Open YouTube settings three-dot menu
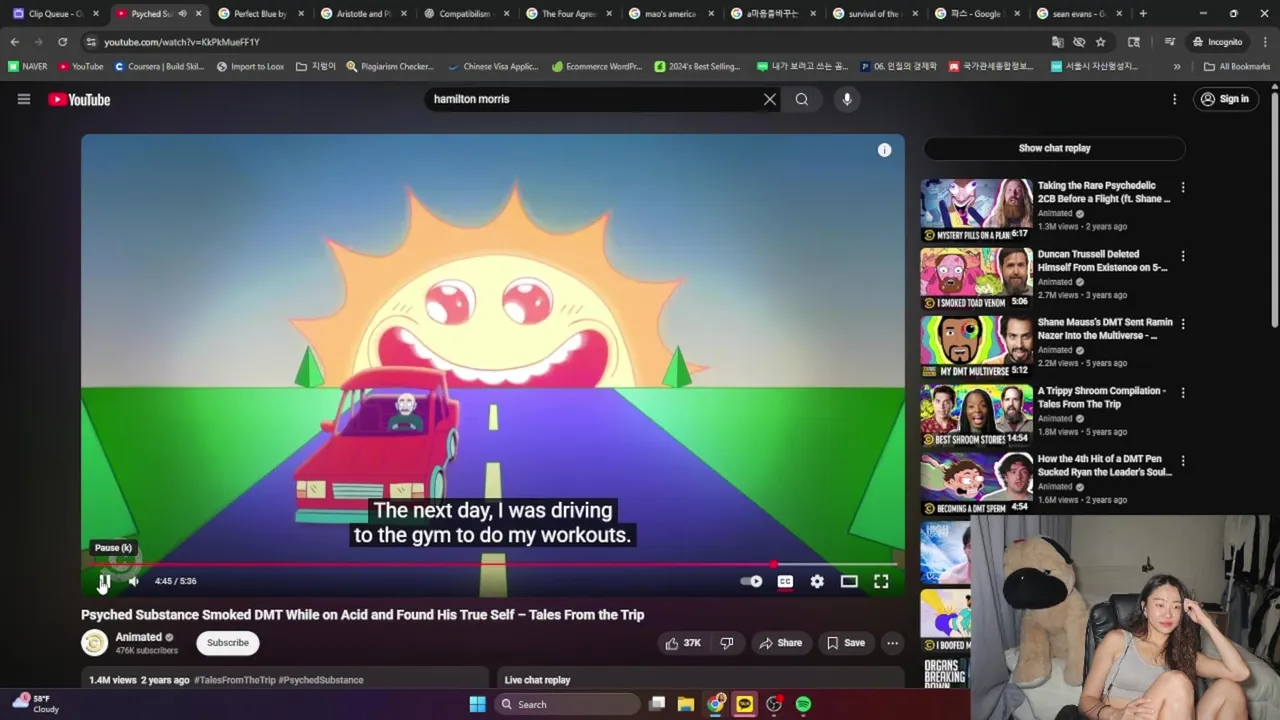1280x720 pixels. coord(1175,99)
